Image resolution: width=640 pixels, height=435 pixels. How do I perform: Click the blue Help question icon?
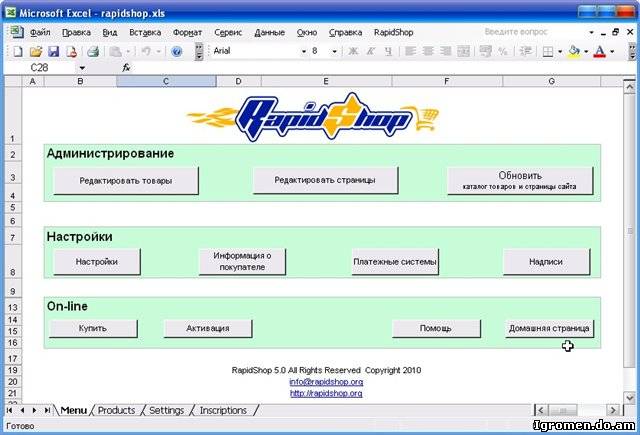[176, 51]
